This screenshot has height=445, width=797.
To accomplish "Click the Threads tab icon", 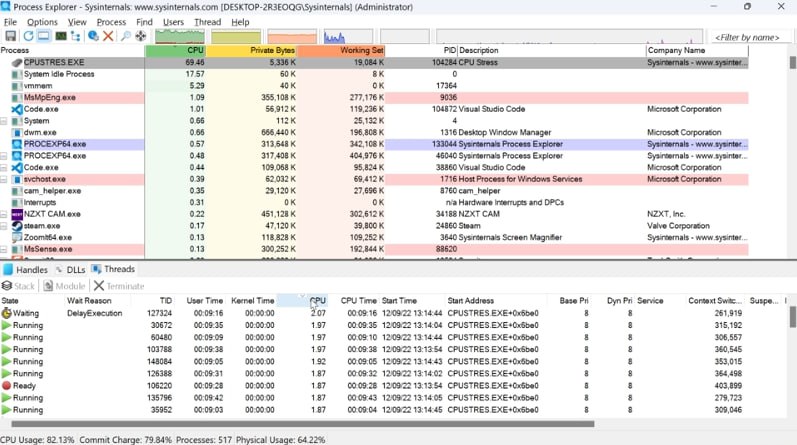I will (x=96, y=269).
